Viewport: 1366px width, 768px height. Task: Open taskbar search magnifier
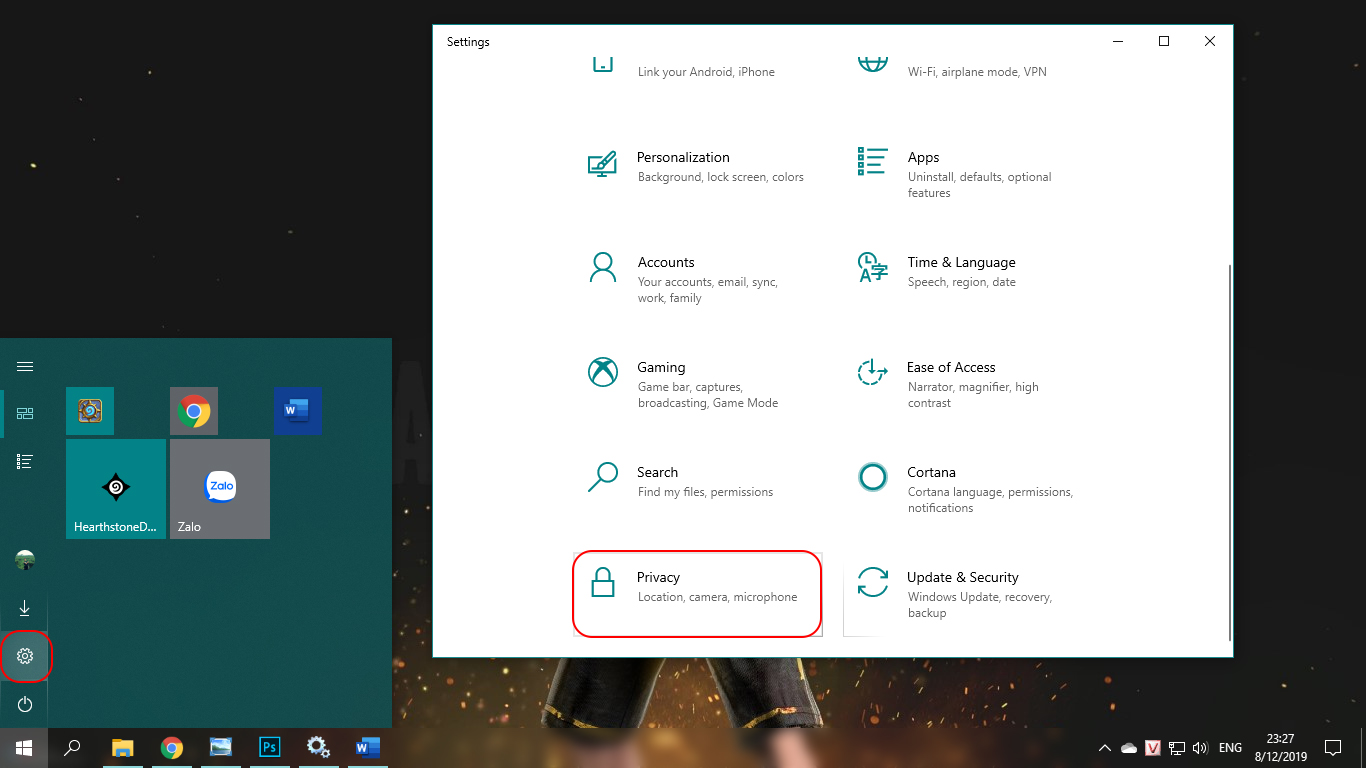[x=72, y=747]
